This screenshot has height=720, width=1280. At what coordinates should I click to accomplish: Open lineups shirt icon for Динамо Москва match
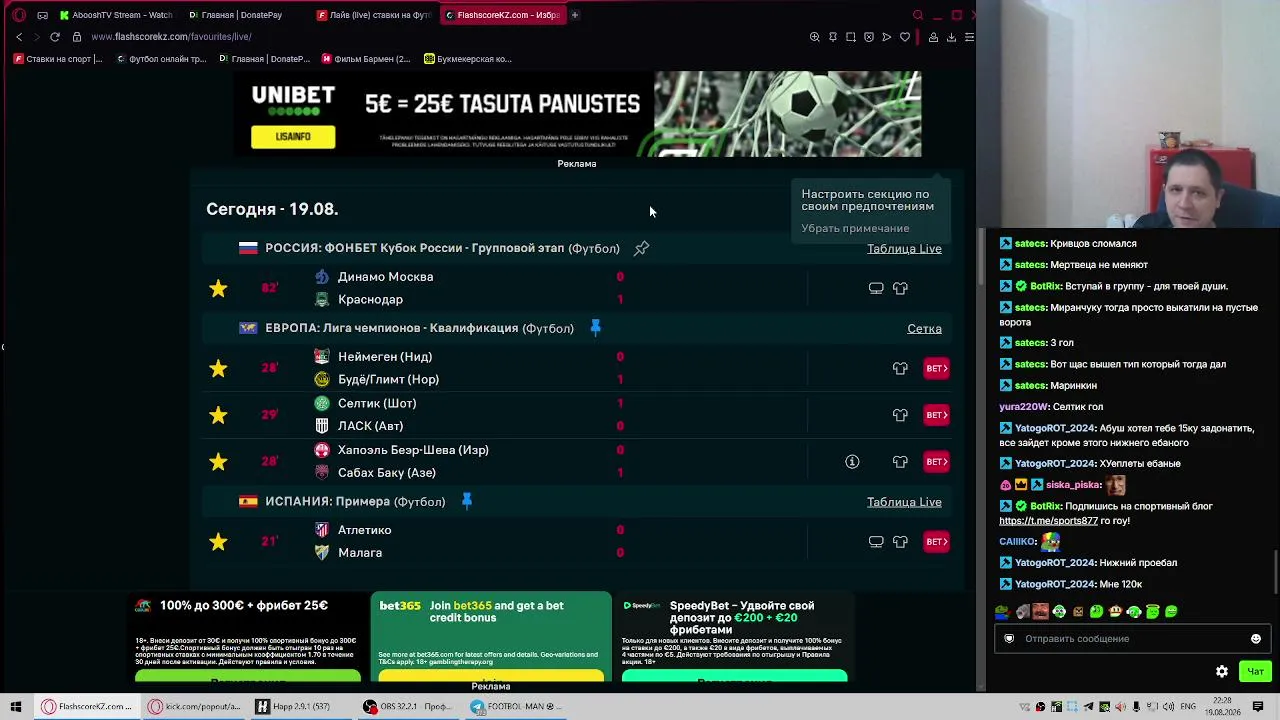coord(900,288)
